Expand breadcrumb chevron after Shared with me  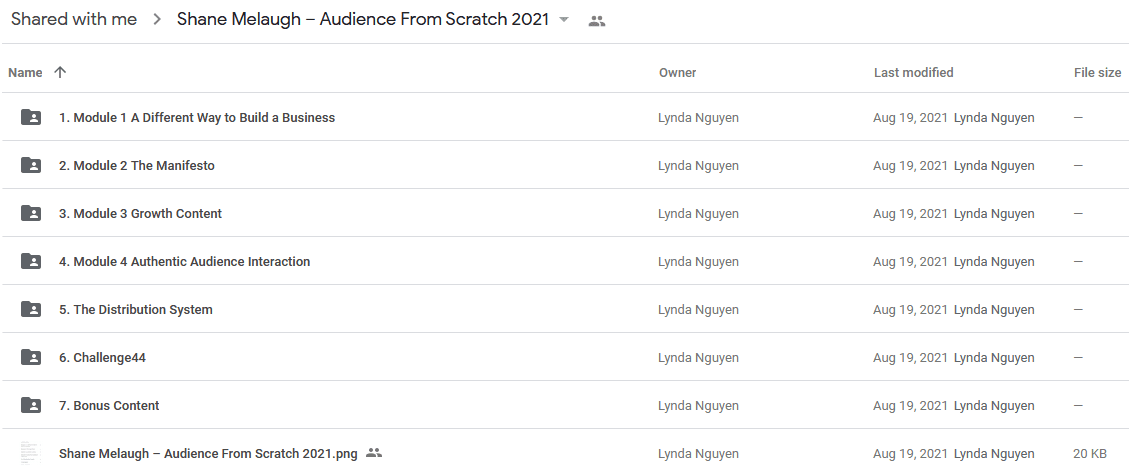pos(157,20)
